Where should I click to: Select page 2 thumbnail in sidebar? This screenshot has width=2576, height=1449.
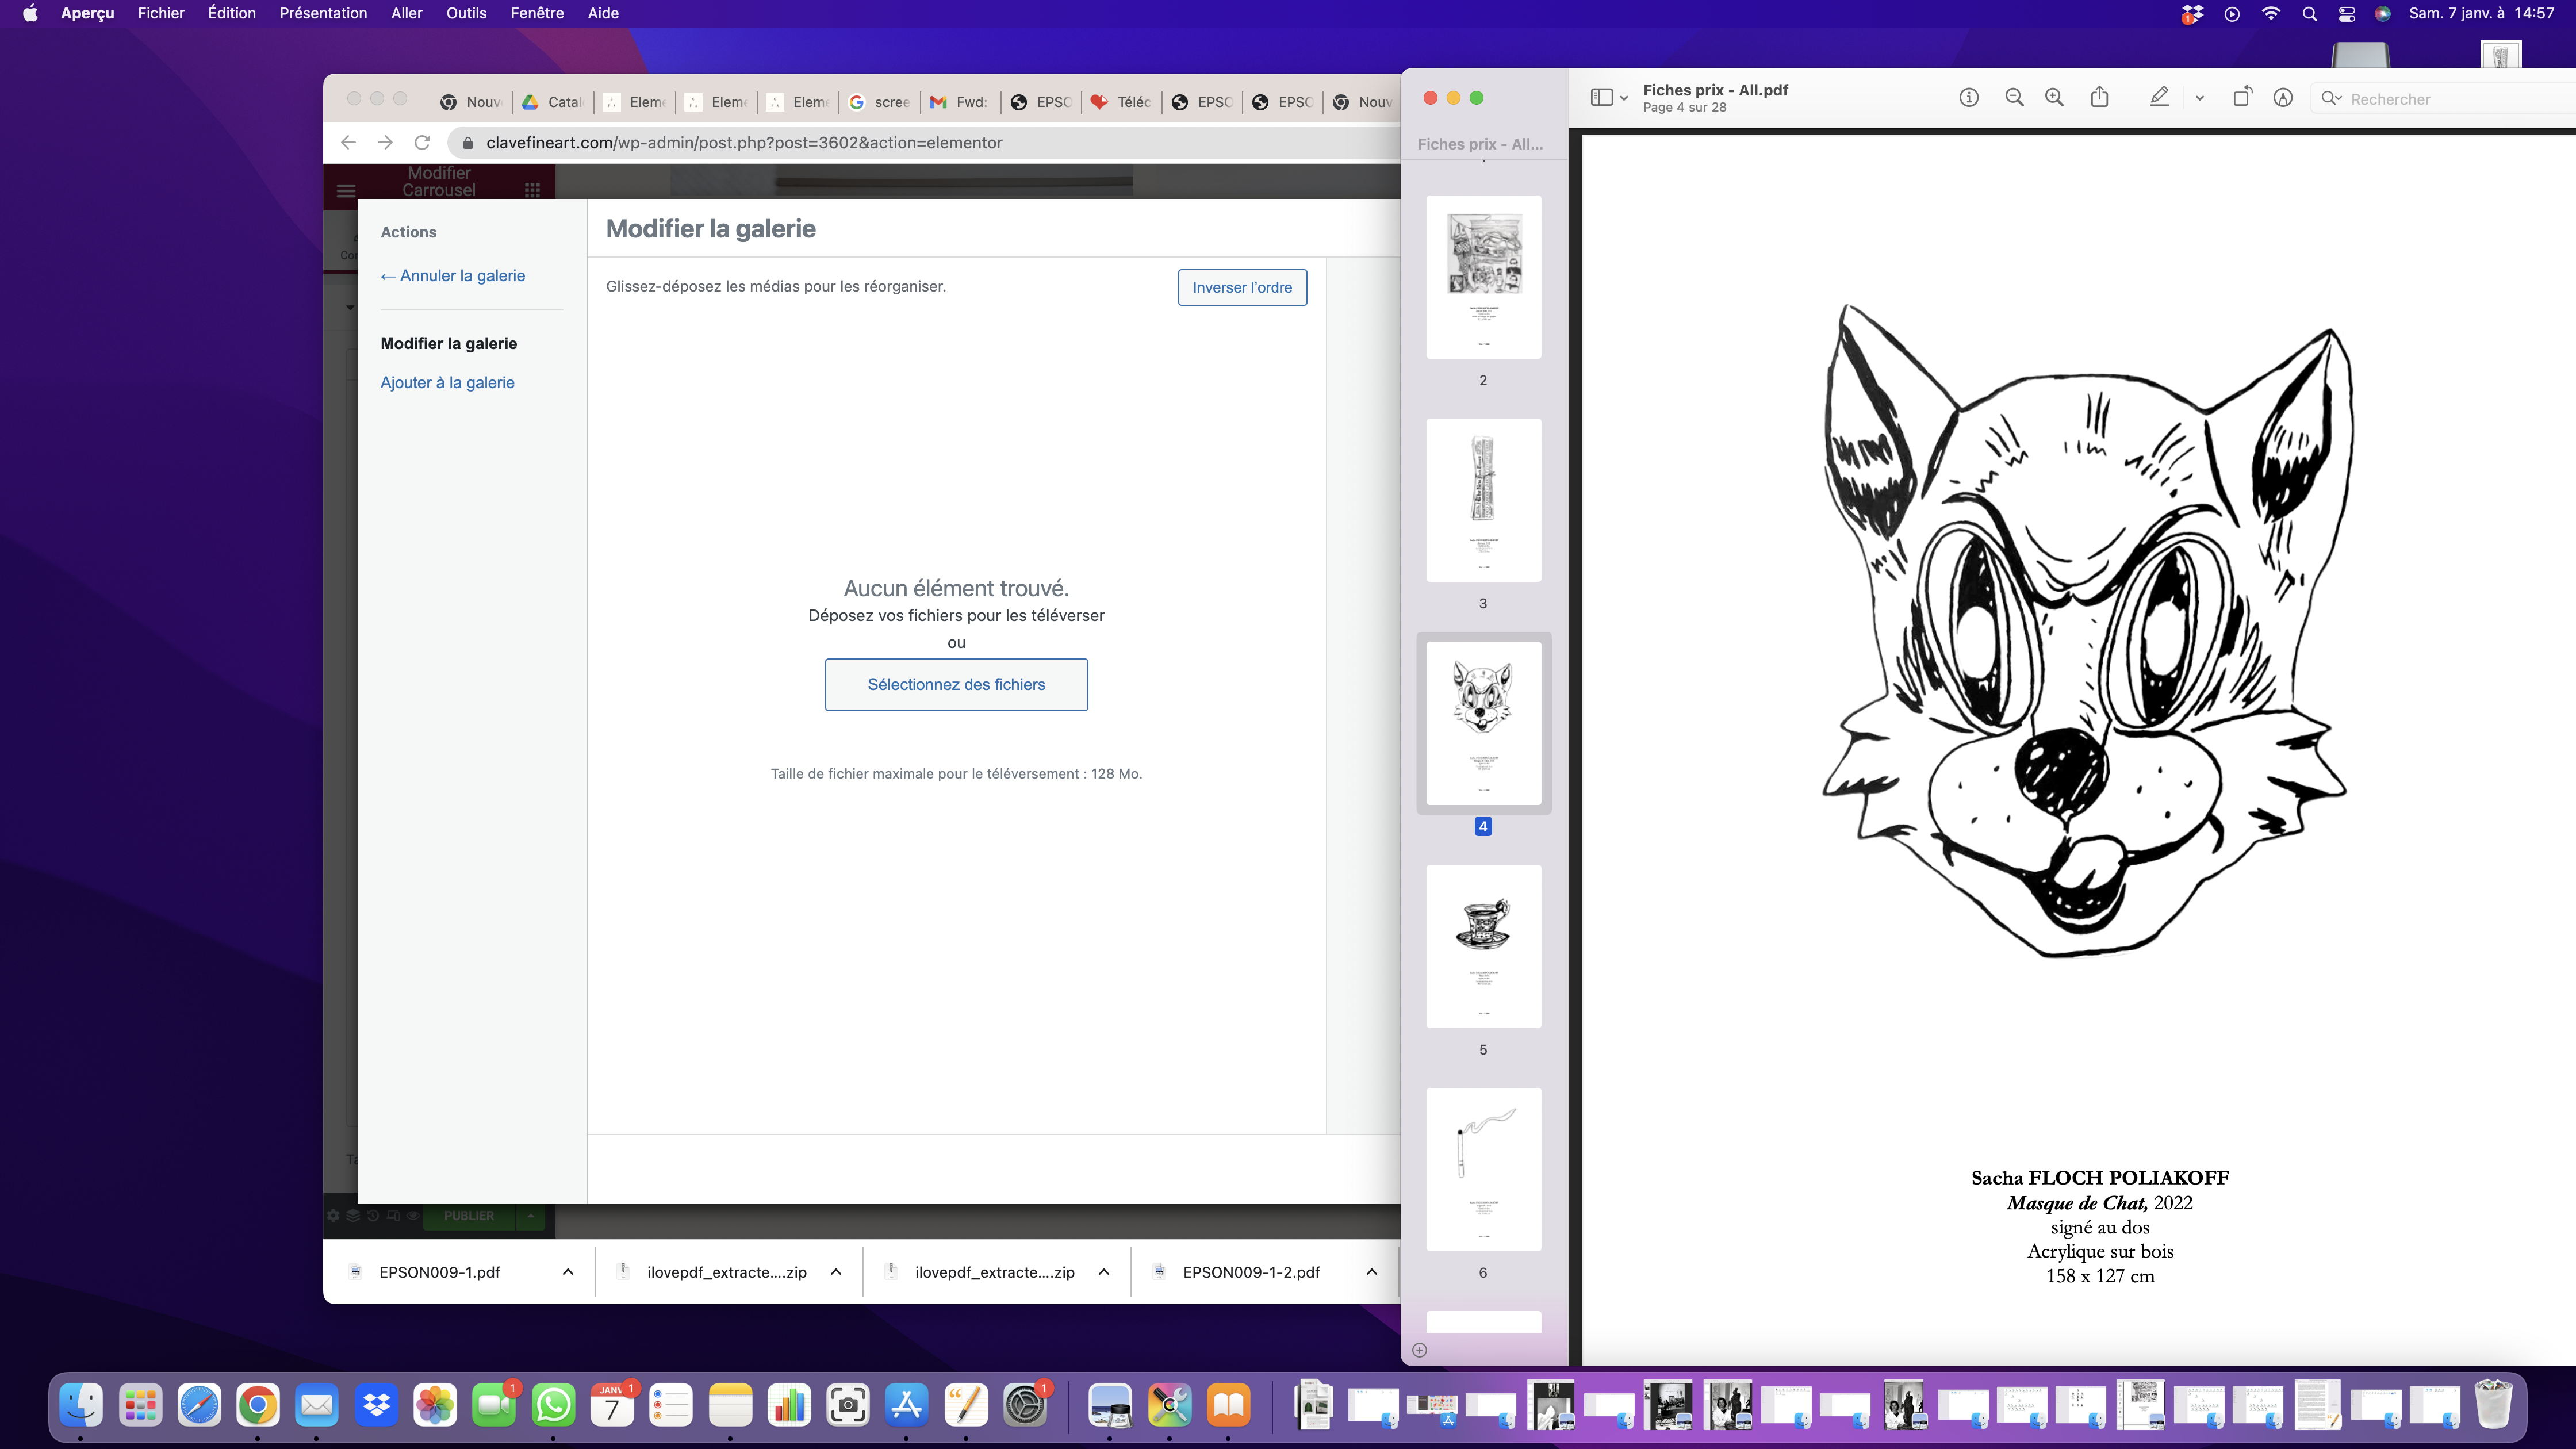1483,277
